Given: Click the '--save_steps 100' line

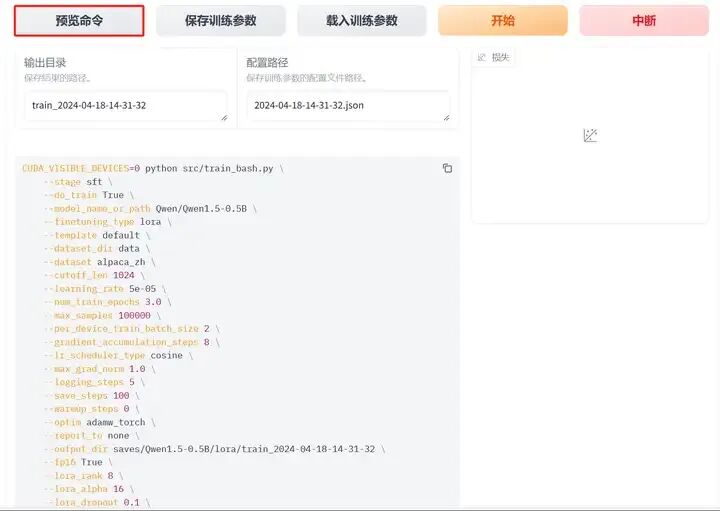Looking at the screenshot, I should point(91,395).
